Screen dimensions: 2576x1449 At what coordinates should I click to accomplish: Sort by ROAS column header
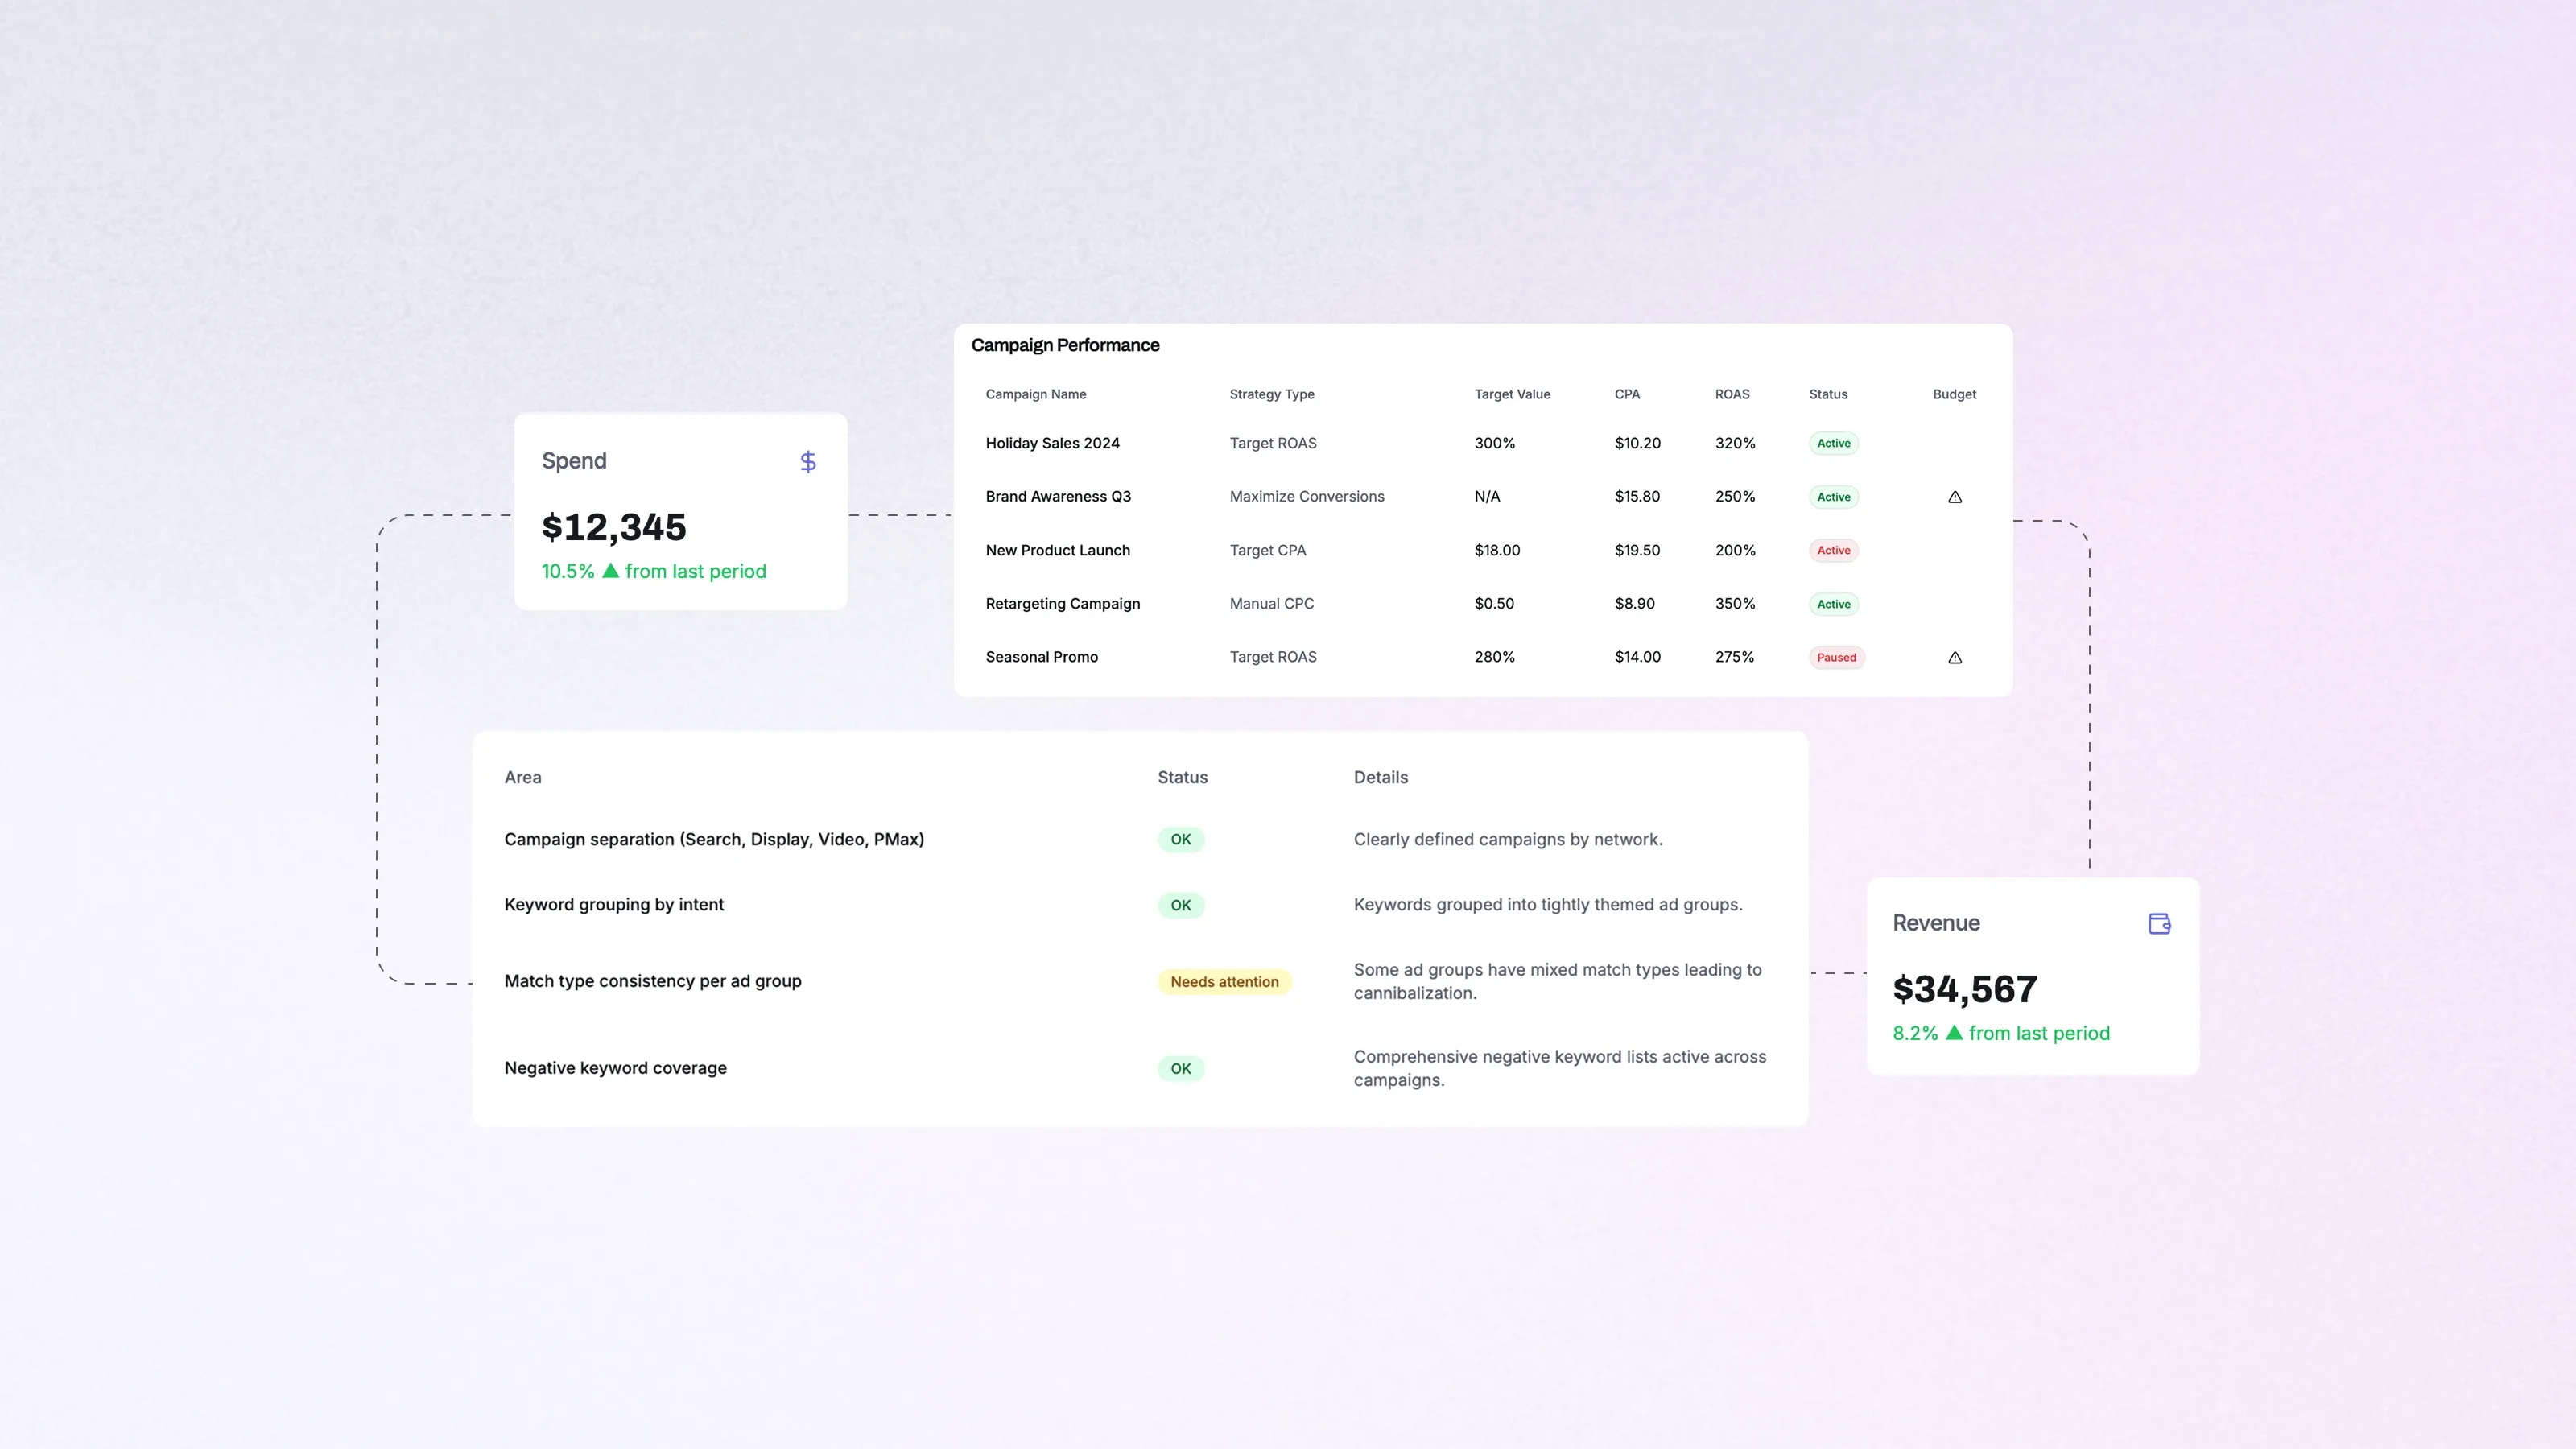click(1731, 394)
